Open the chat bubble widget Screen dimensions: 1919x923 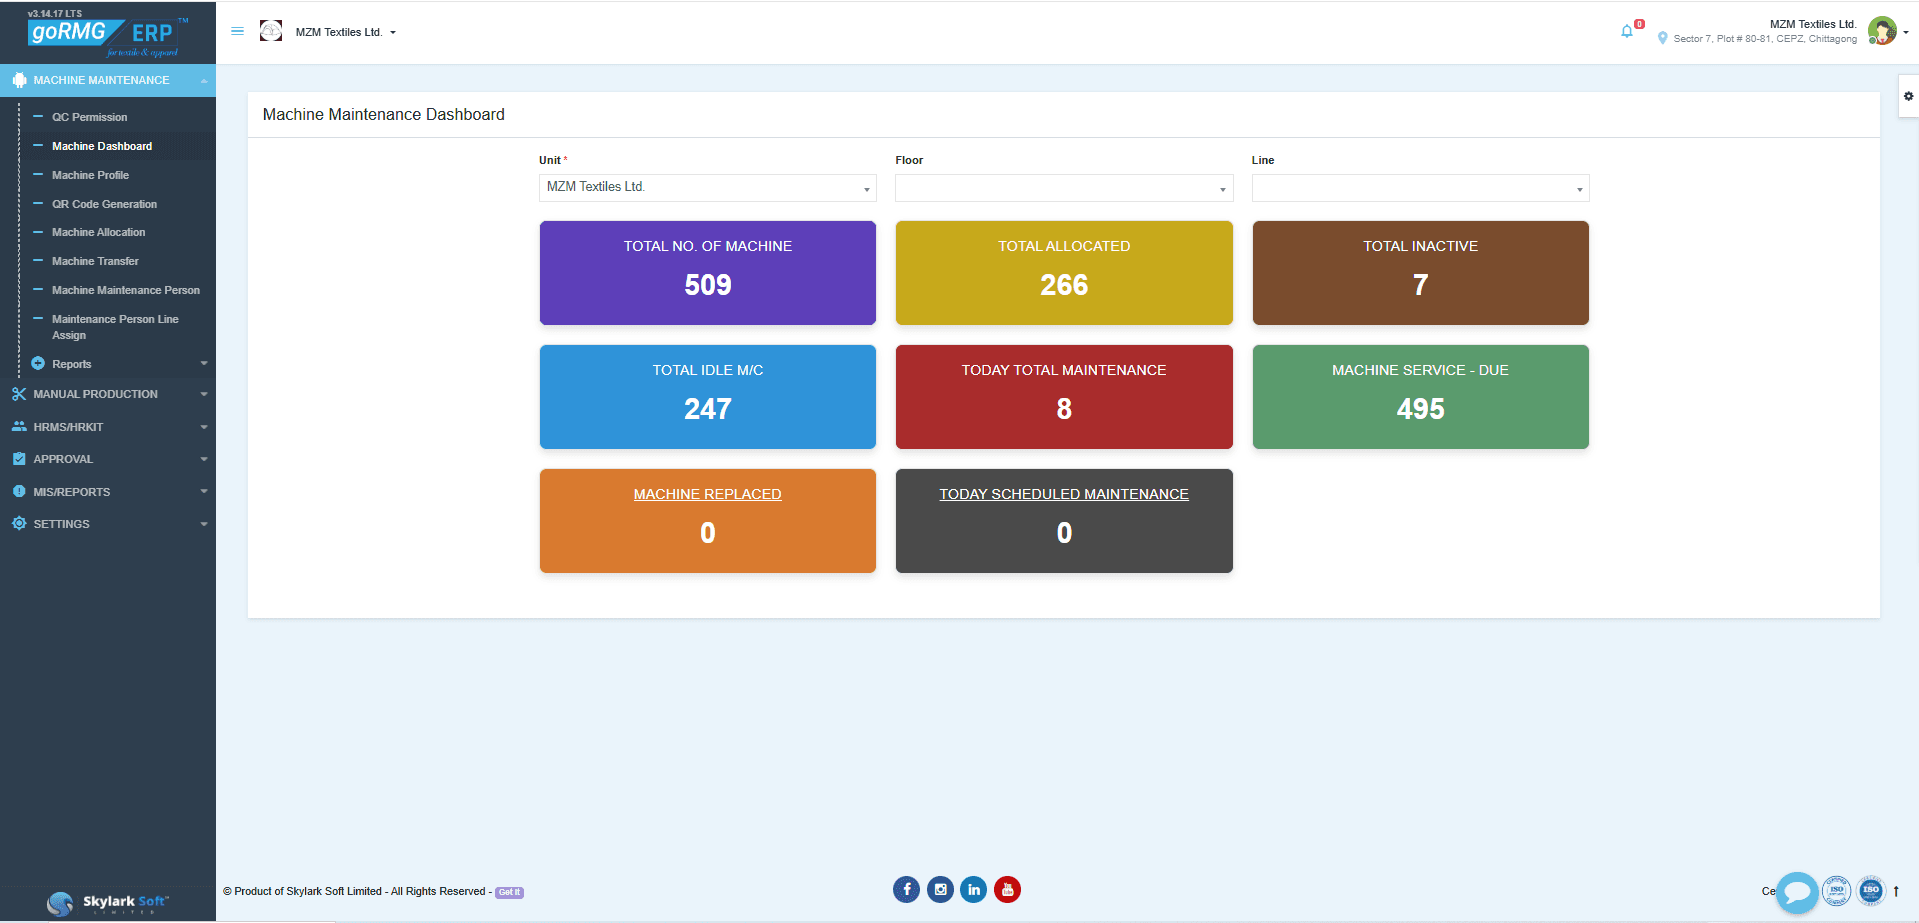click(x=1797, y=892)
